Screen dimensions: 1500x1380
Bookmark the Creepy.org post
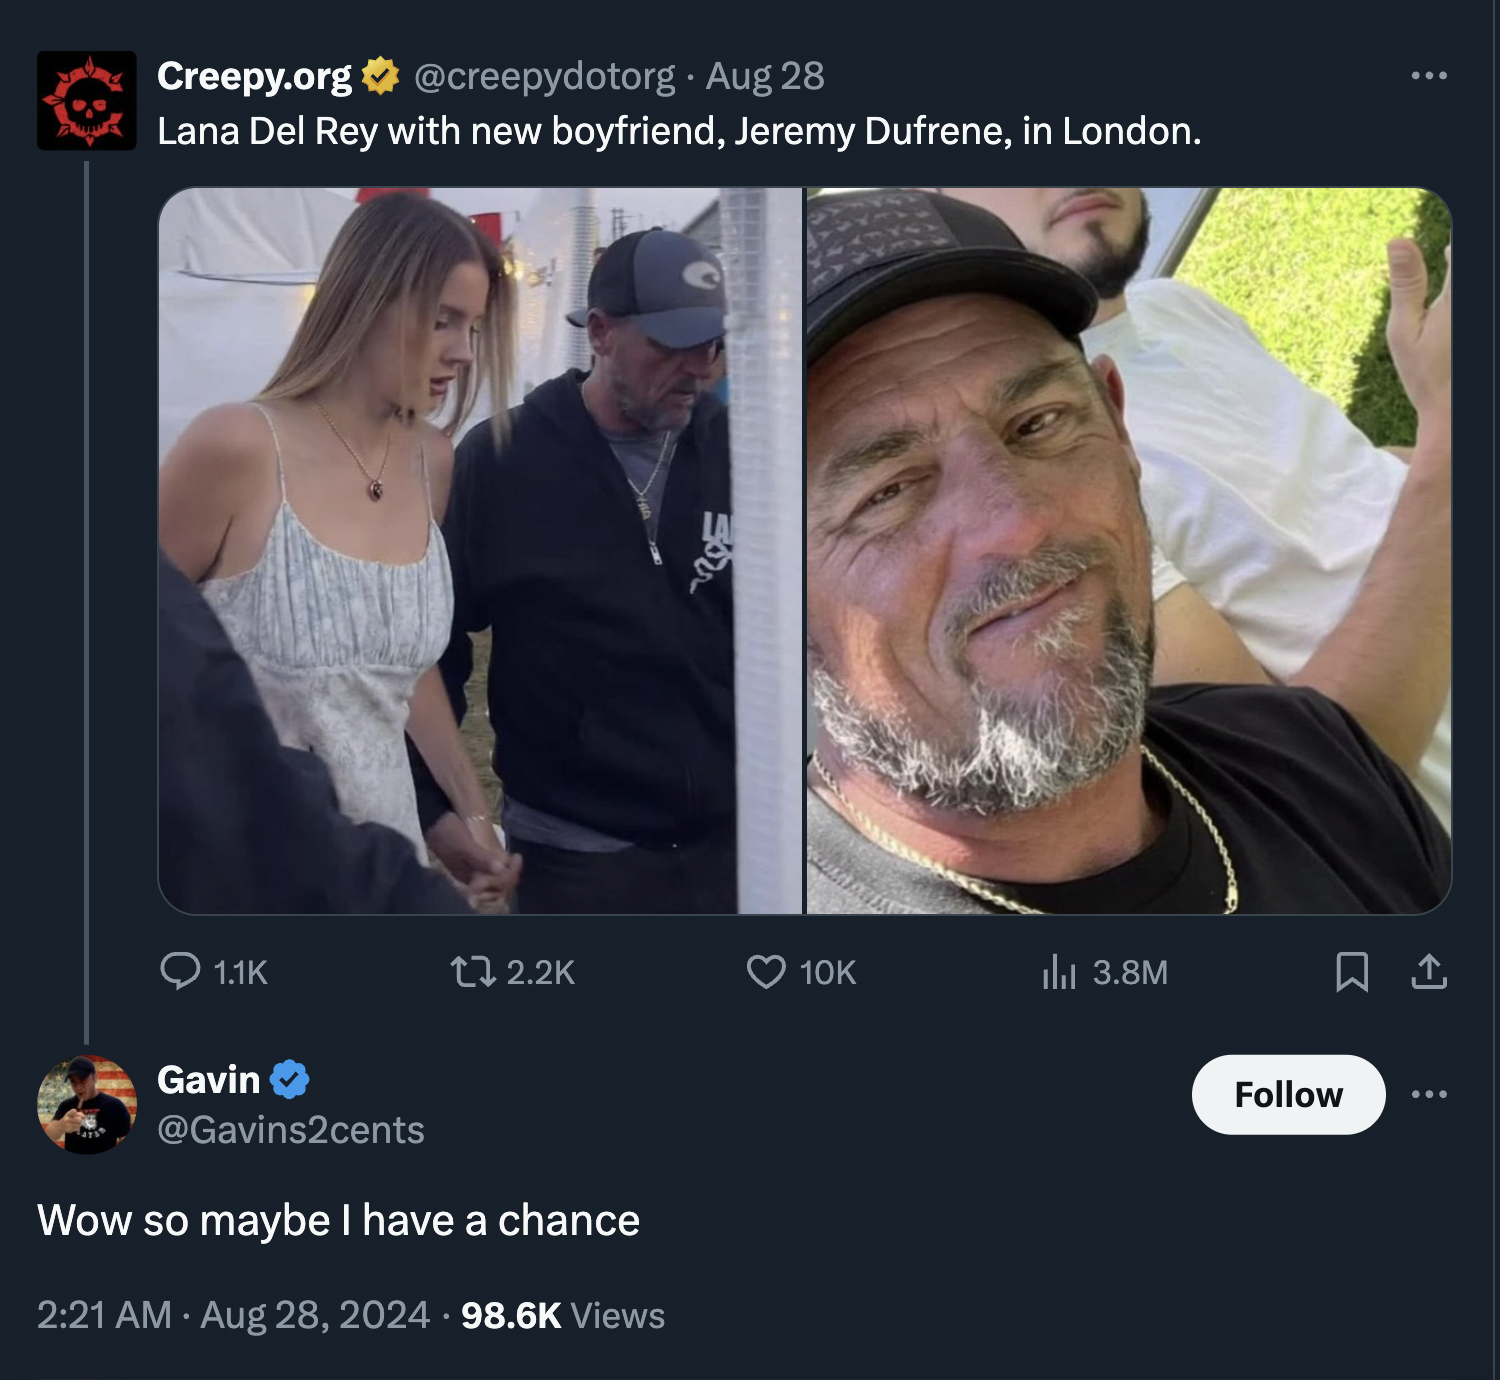tap(1352, 971)
